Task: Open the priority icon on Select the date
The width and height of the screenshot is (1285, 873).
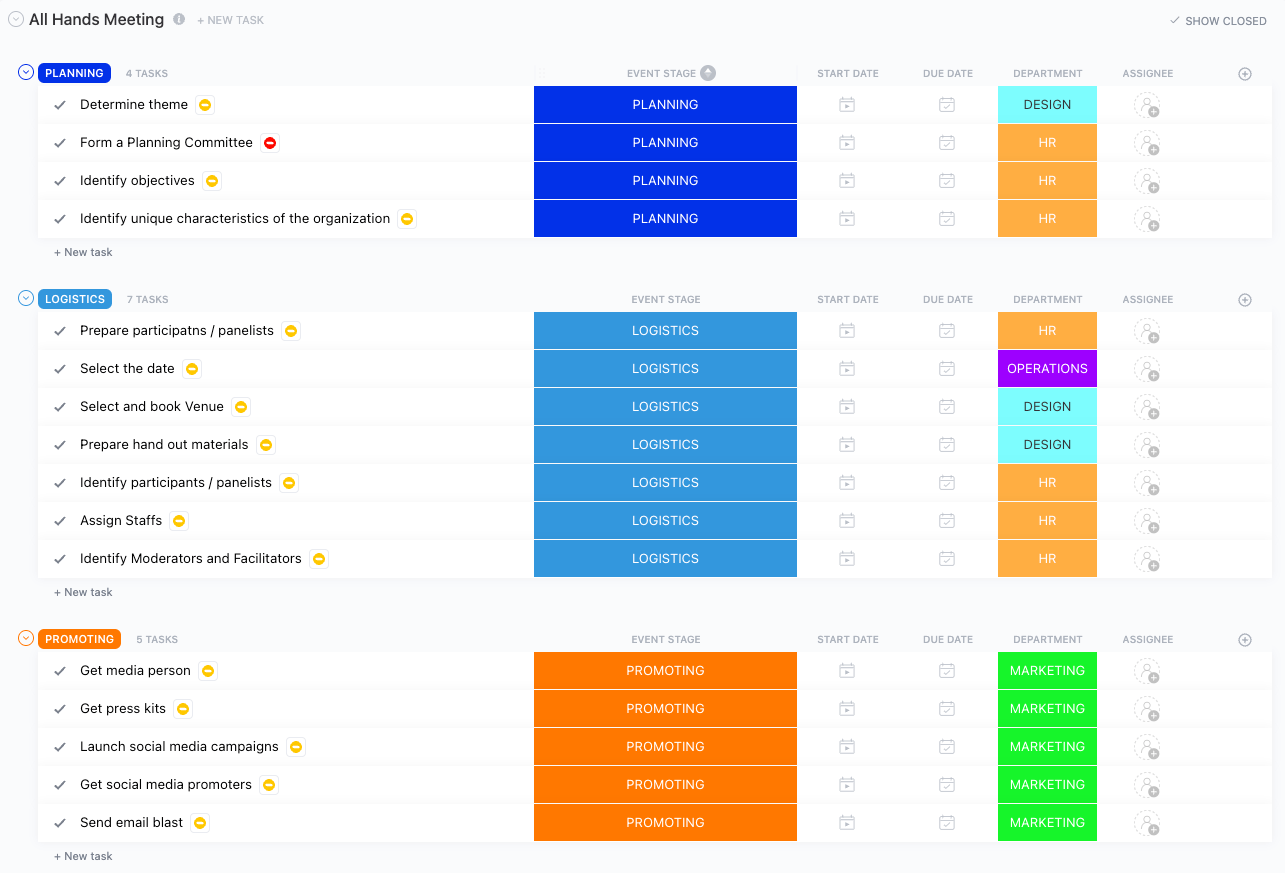Action: [x=191, y=368]
